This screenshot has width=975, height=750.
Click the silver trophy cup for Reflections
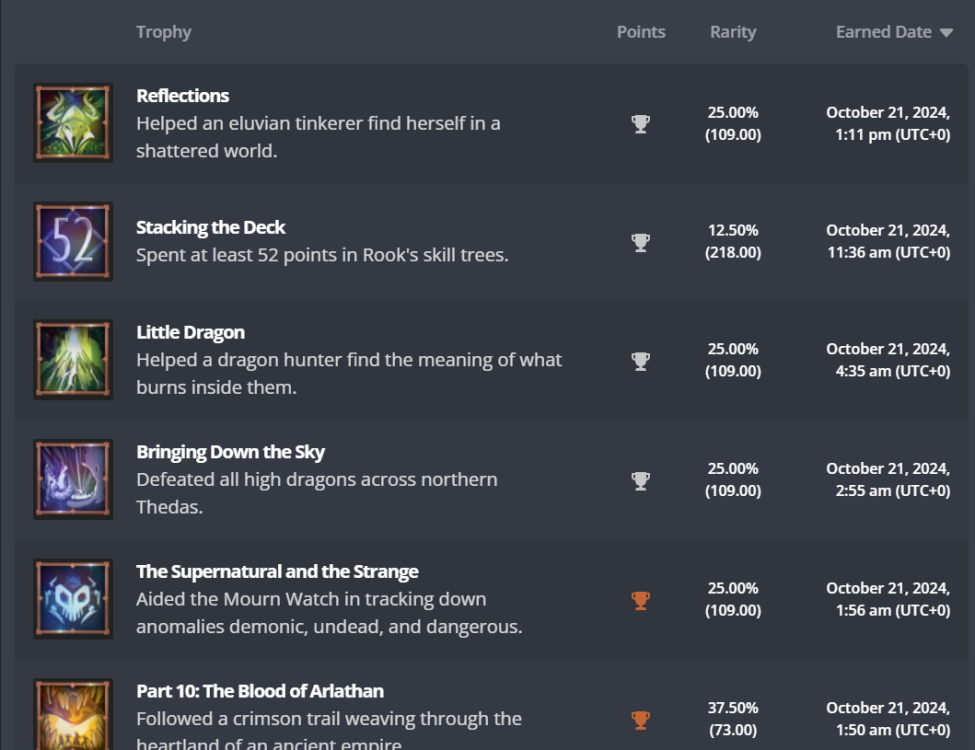(x=641, y=124)
